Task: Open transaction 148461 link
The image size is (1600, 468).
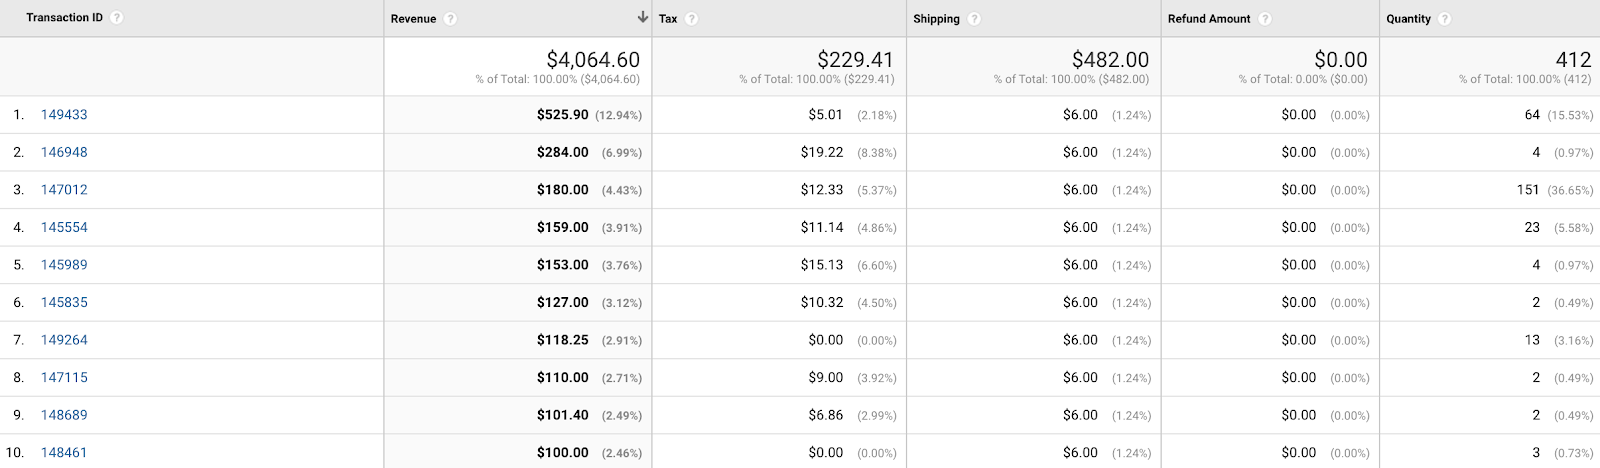Action: [64, 452]
